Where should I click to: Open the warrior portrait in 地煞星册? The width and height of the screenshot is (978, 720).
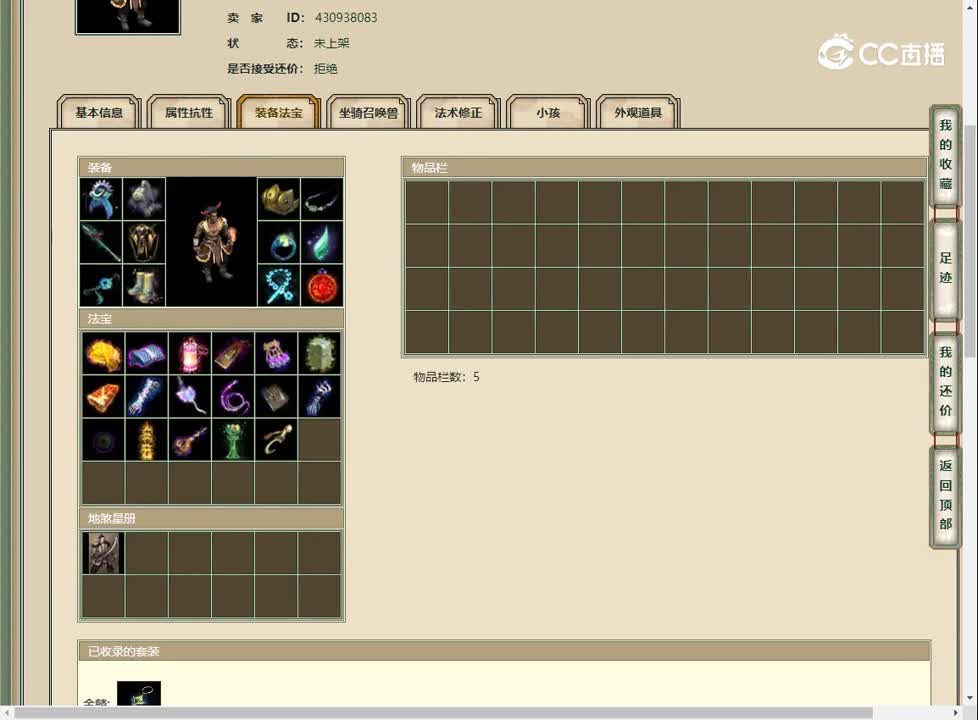(x=104, y=553)
